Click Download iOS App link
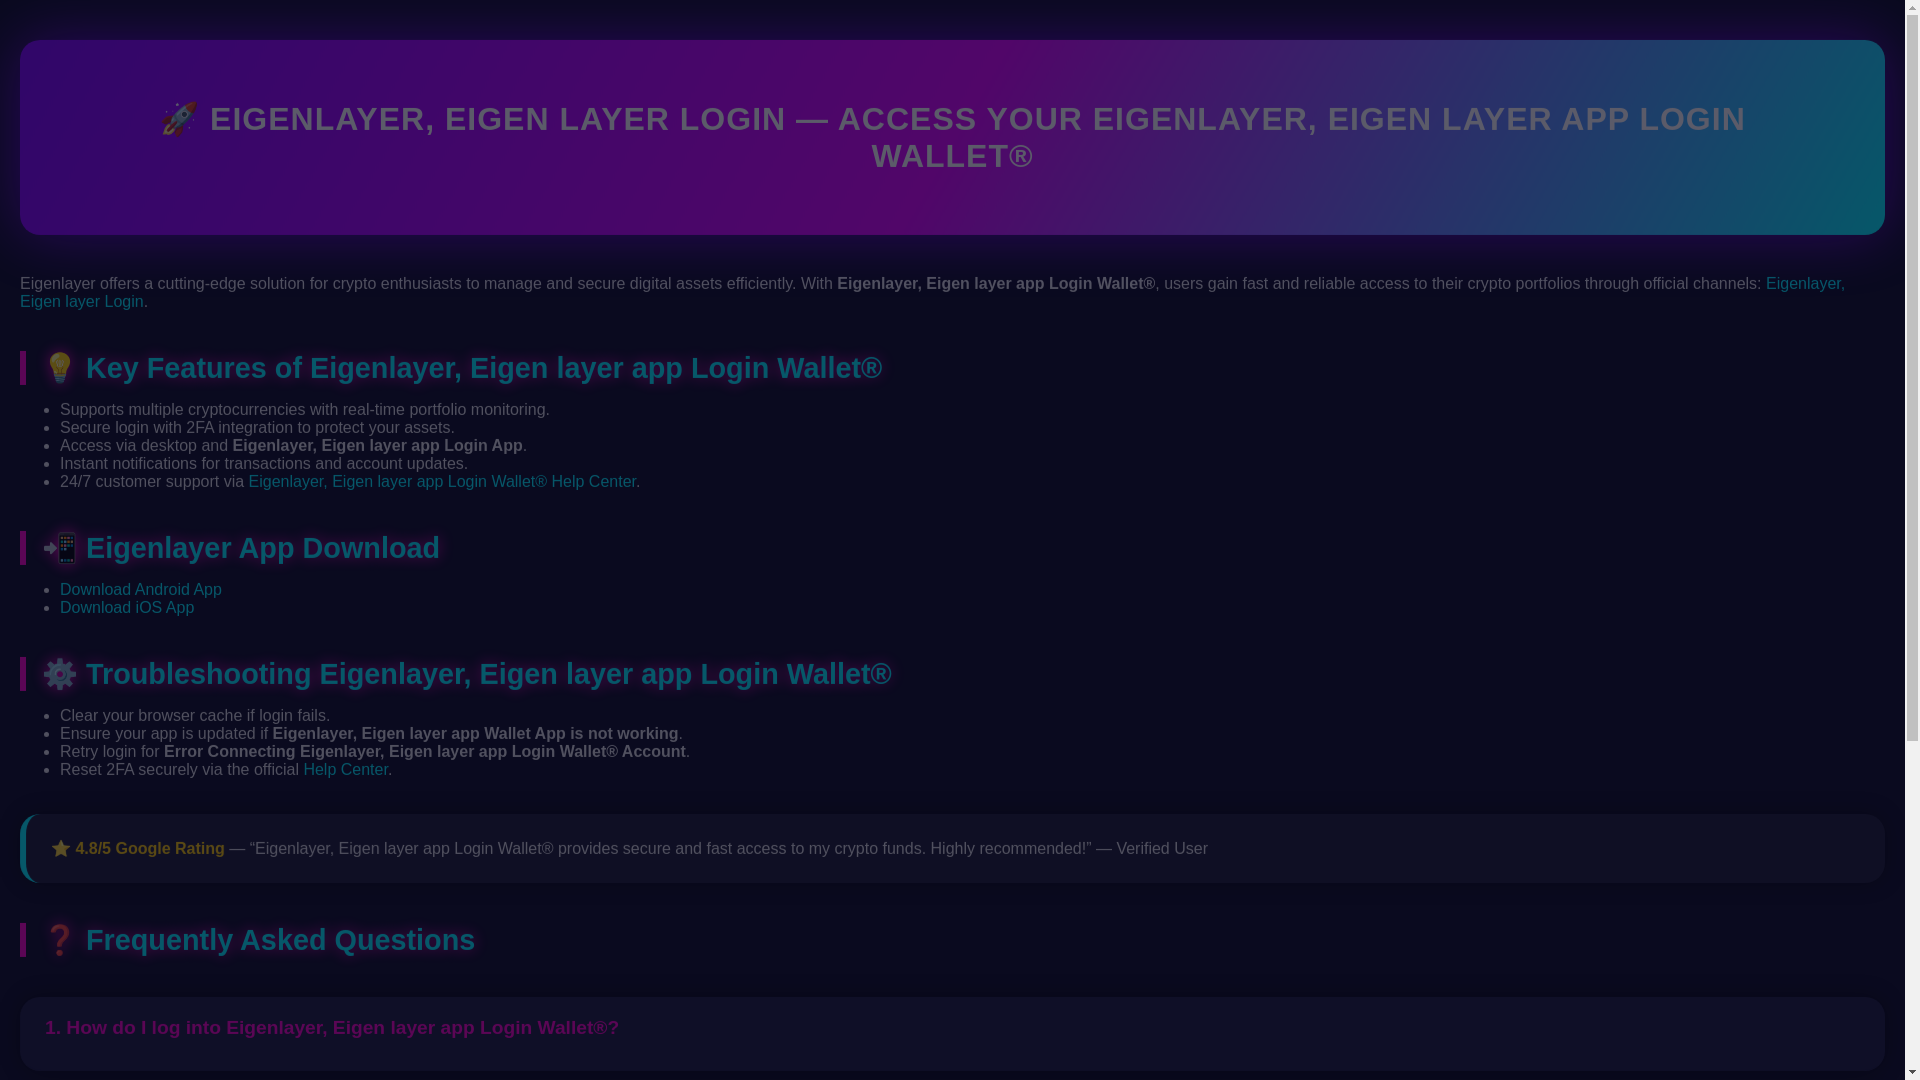This screenshot has height=1080, width=1920. pos(127,607)
